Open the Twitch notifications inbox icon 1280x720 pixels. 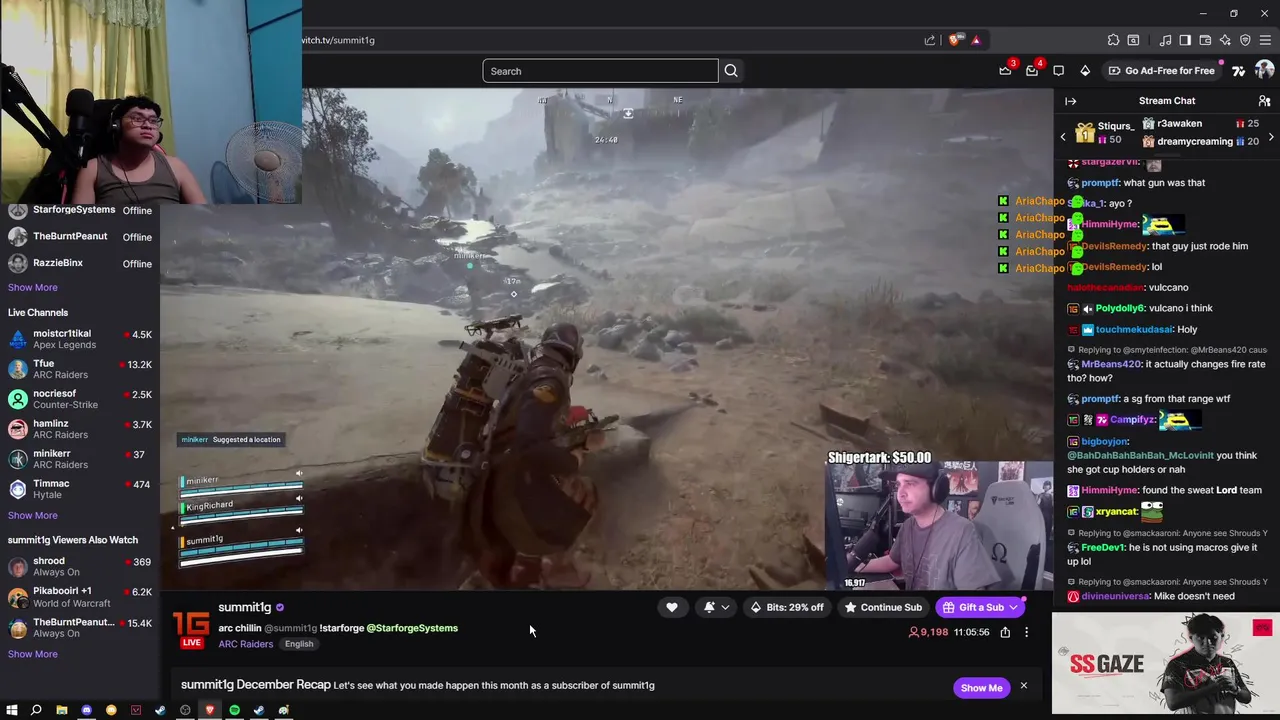coord(1032,70)
